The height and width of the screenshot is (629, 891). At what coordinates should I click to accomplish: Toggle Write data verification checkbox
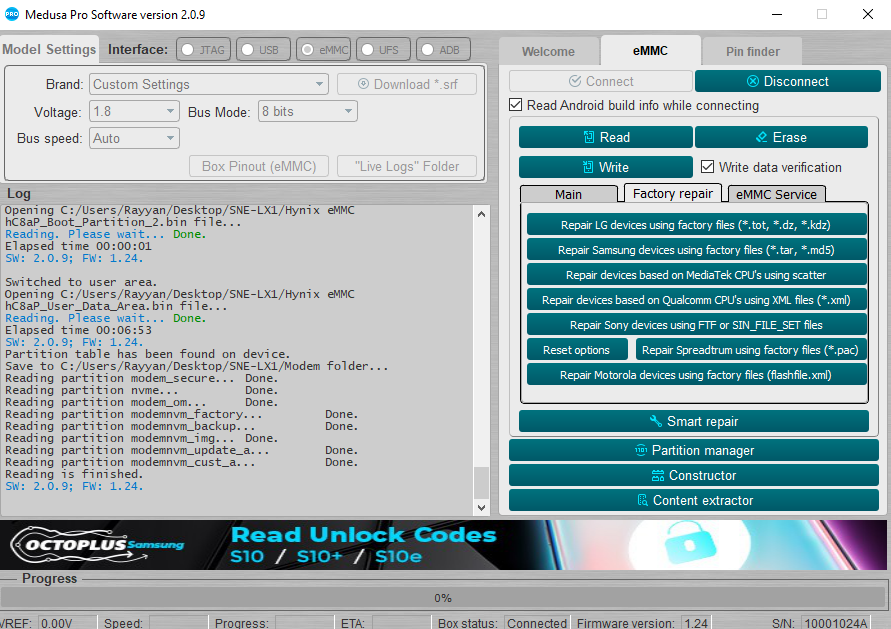pos(707,166)
